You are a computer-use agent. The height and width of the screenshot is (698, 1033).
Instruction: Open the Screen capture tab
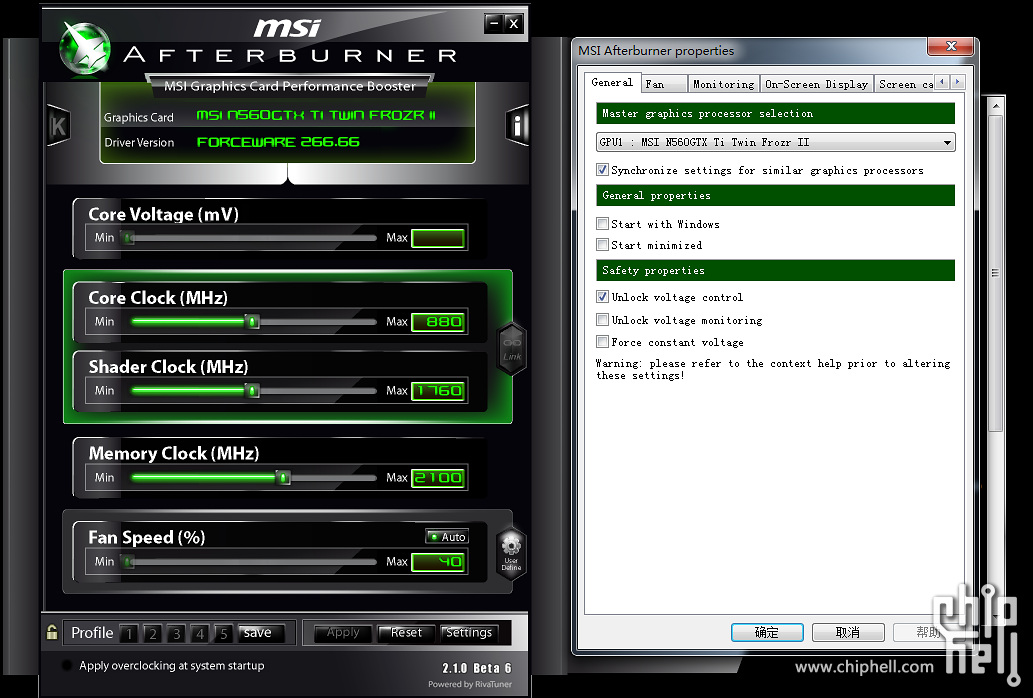click(905, 84)
